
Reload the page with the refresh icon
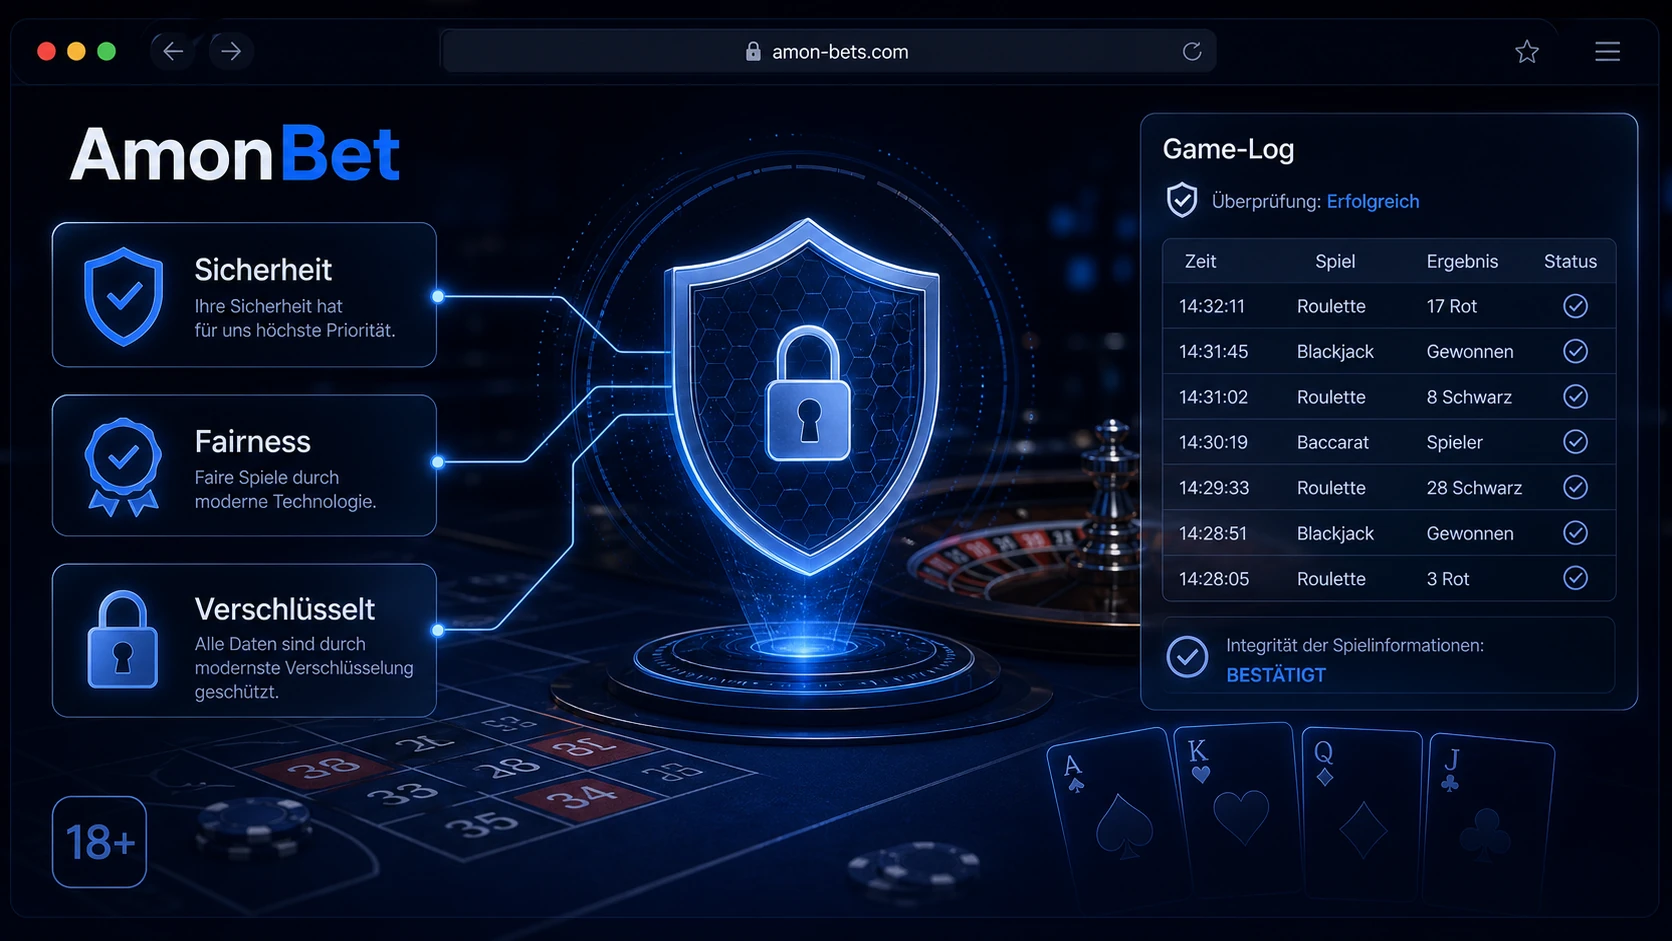(x=1192, y=51)
